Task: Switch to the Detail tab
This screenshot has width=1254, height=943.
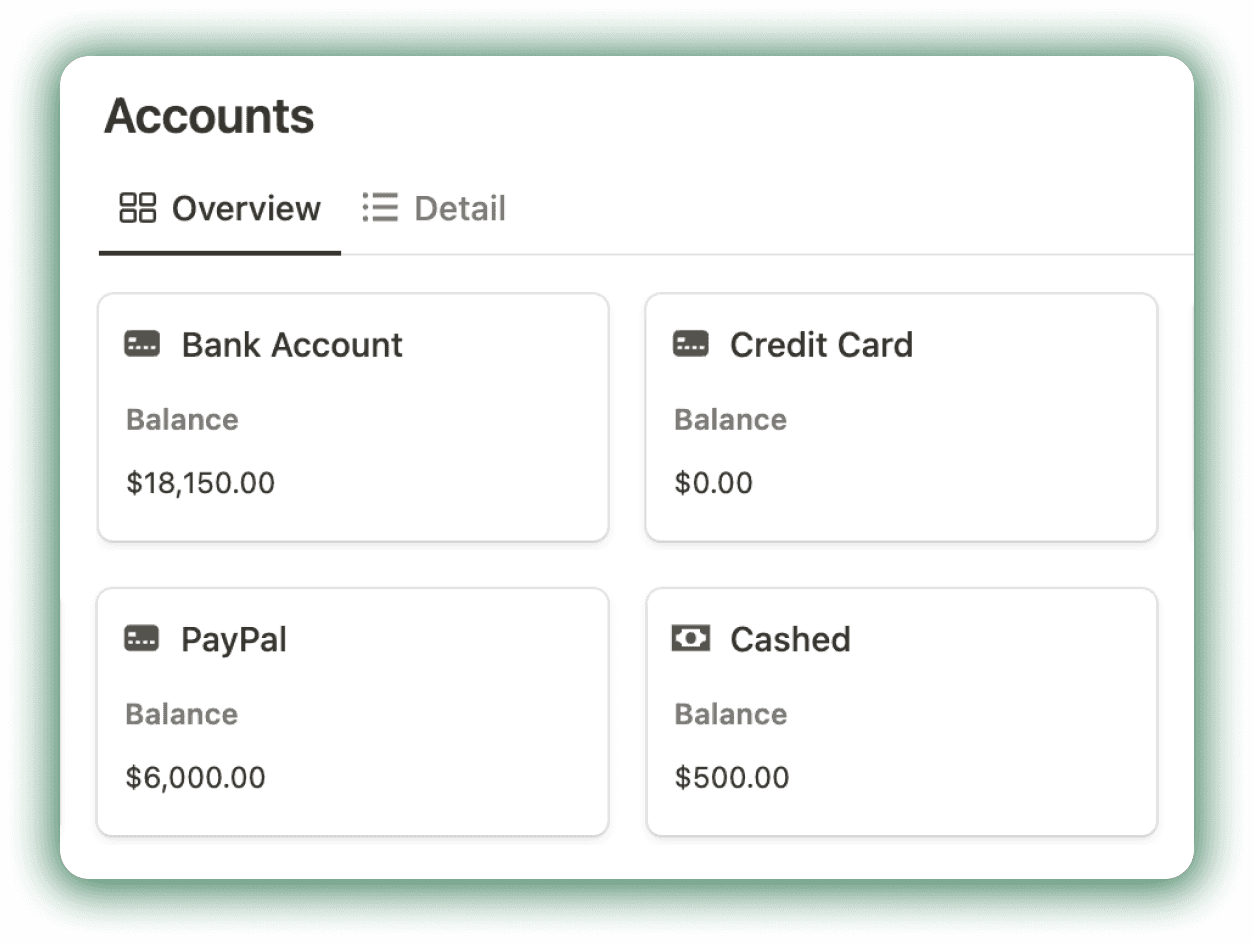Action: (460, 208)
